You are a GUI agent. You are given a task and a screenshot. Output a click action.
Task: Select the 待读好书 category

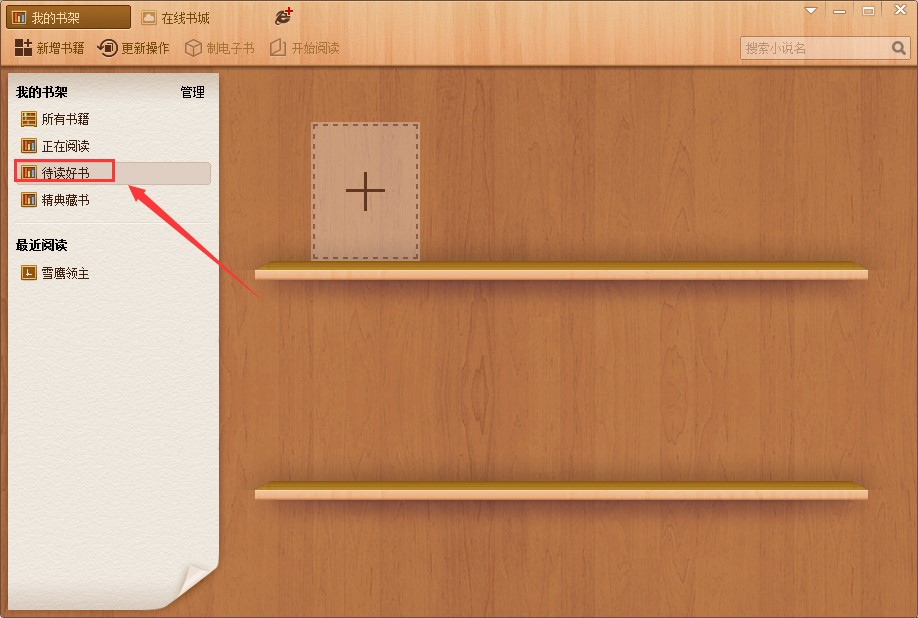(x=112, y=173)
